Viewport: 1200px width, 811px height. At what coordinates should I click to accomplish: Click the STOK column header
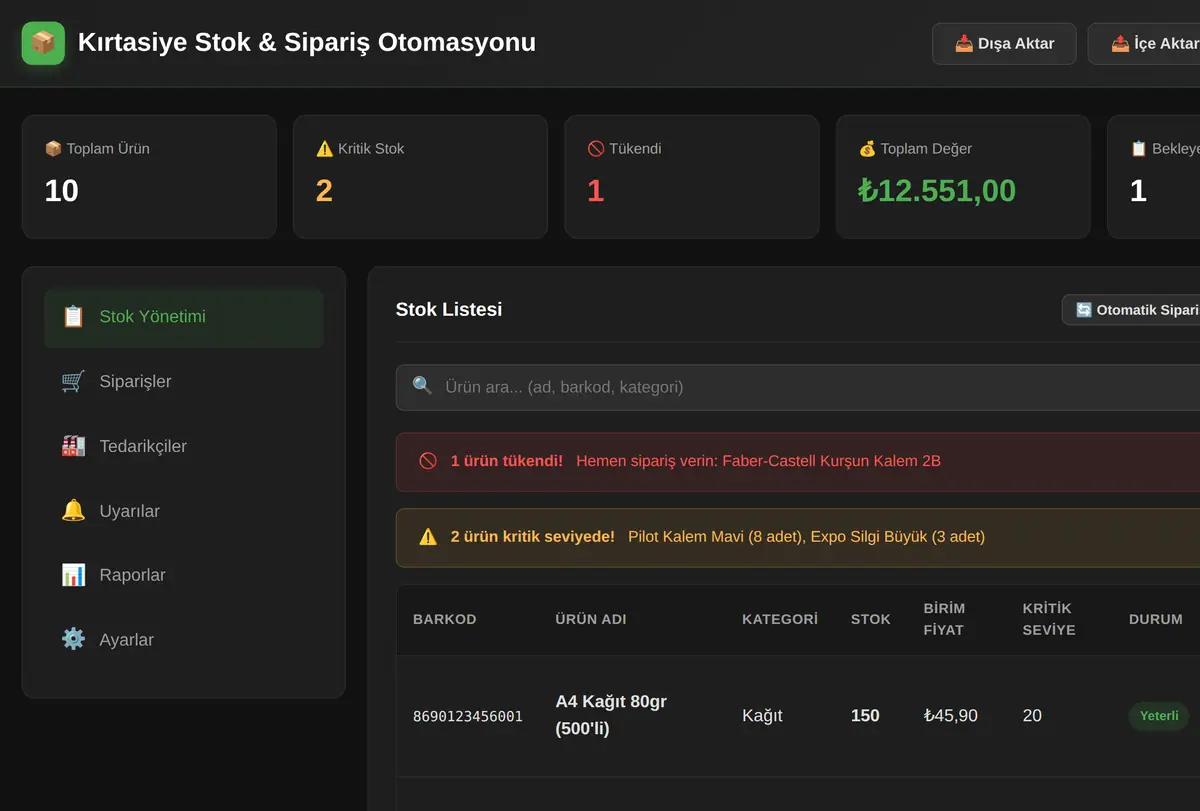click(871, 619)
